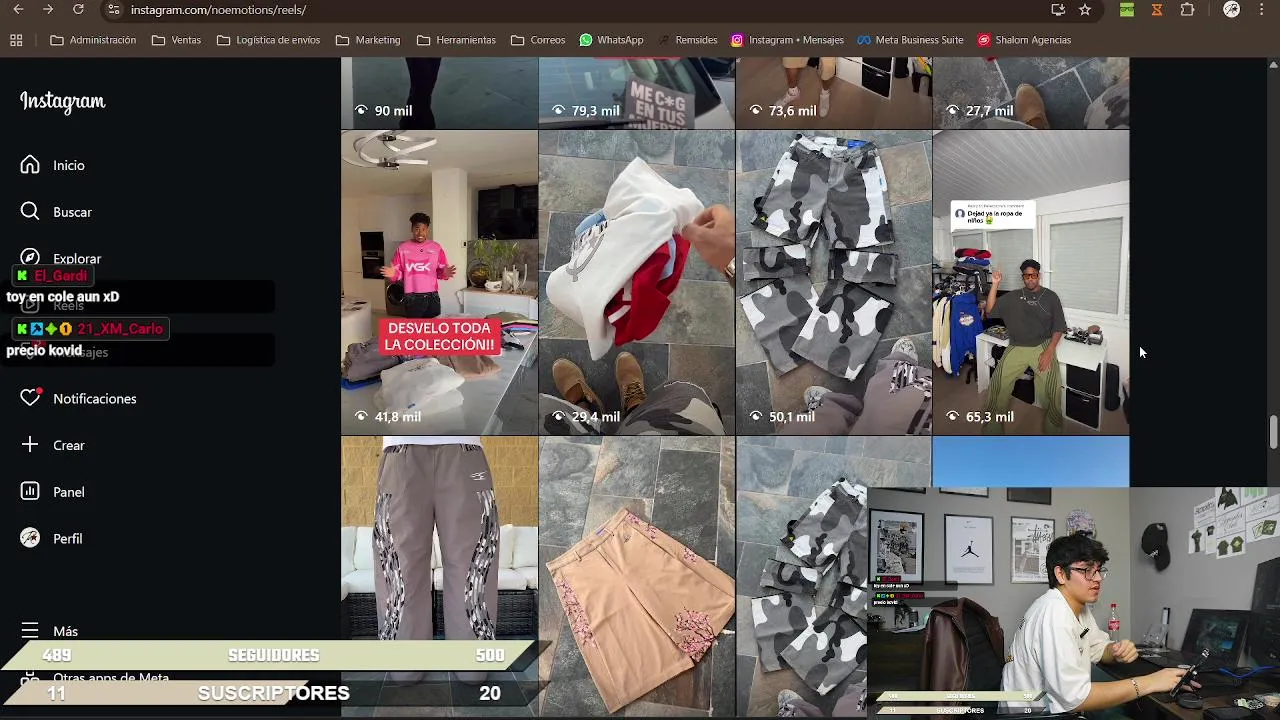The height and width of the screenshot is (720, 1280).
Task: Open Notificaciones heart icon
Action: 30,398
